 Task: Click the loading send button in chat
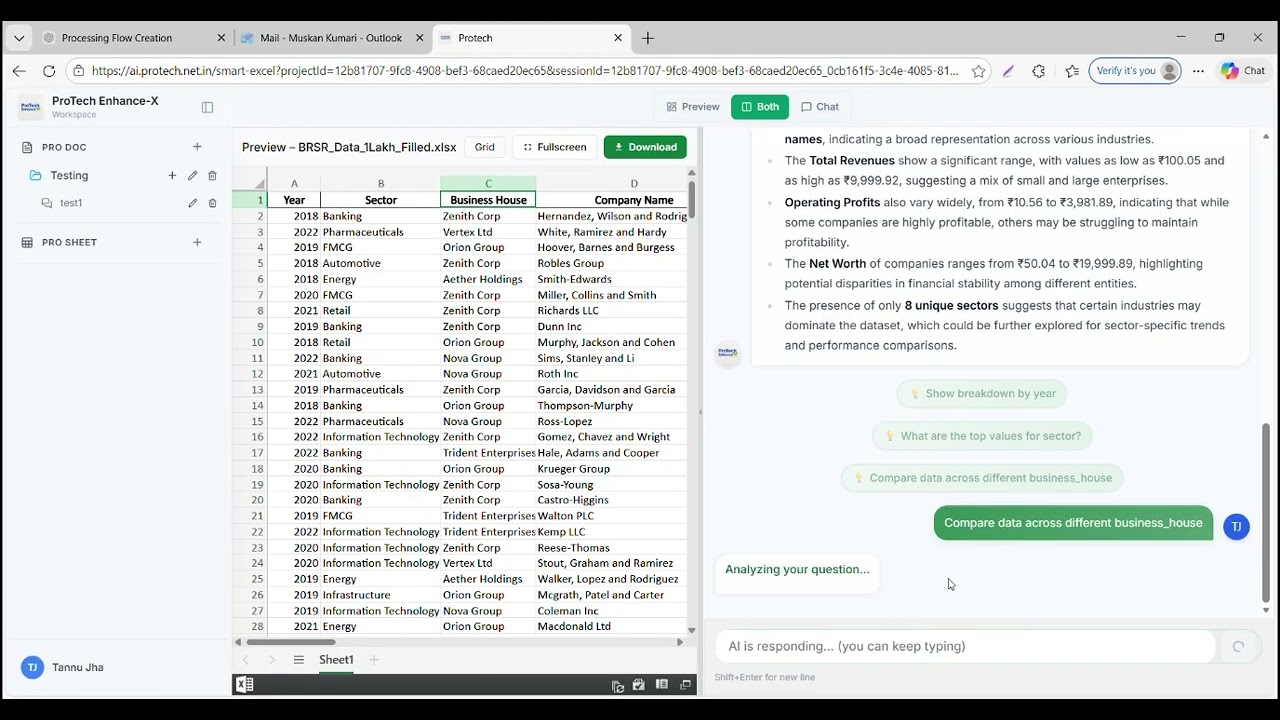1238,647
